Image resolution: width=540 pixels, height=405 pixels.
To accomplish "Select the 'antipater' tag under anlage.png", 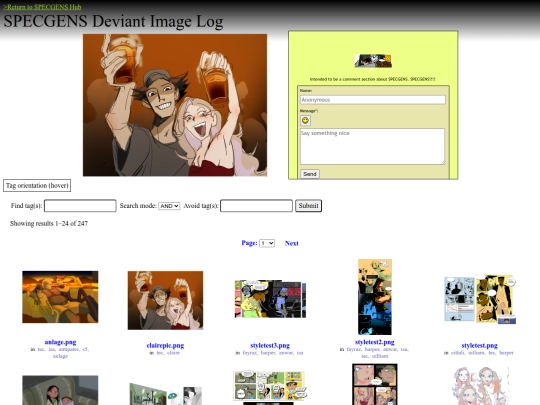I will [x=69, y=349].
